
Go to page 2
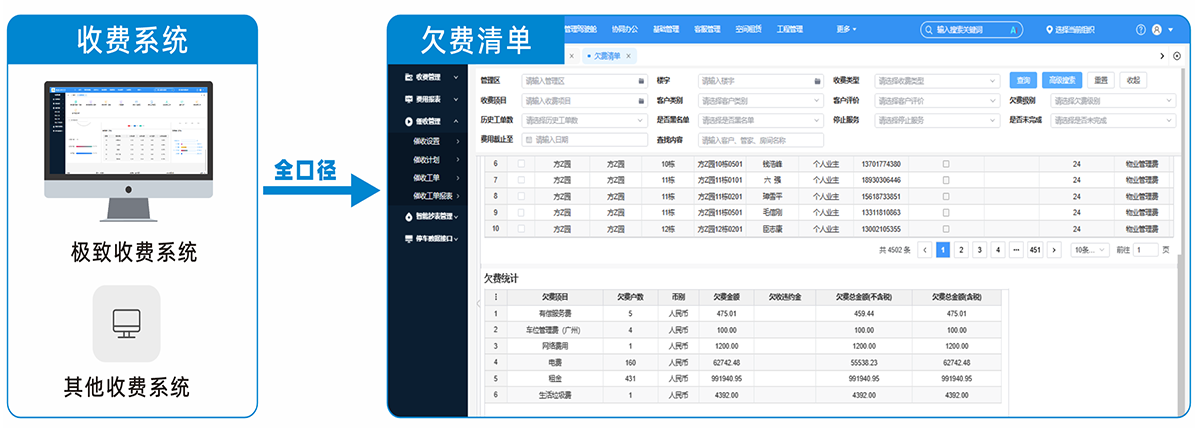pyautogui.click(x=961, y=250)
